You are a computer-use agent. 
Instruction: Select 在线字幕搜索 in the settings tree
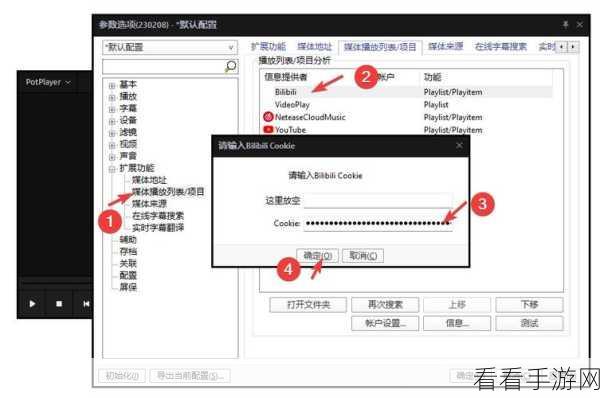pyautogui.click(x=158, y=216)
